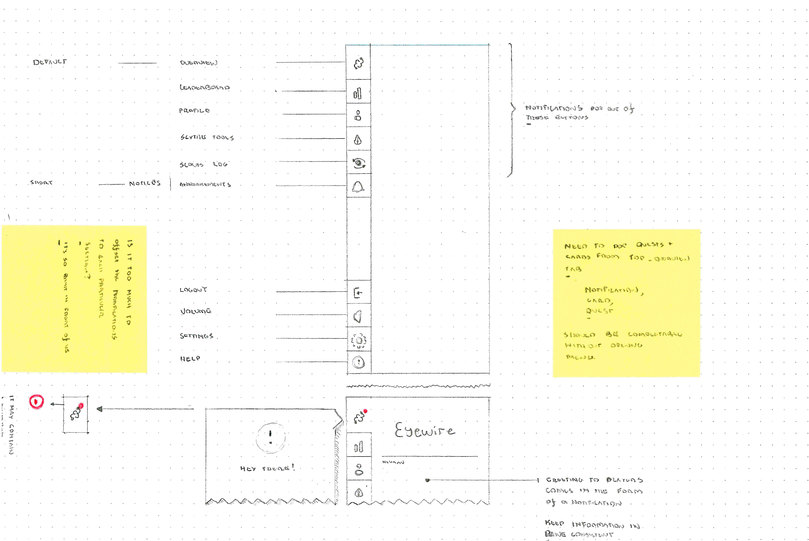Select the Leaderboard icon in the lower Eyewire panel
Viewport: 809px width, 541px height.
coord(357,445)
